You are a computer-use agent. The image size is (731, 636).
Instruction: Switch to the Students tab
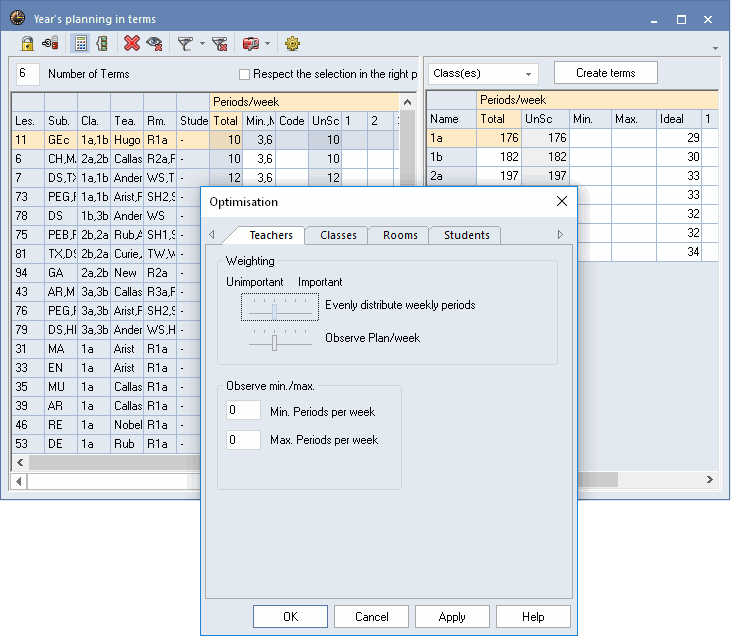coord(467,235)
